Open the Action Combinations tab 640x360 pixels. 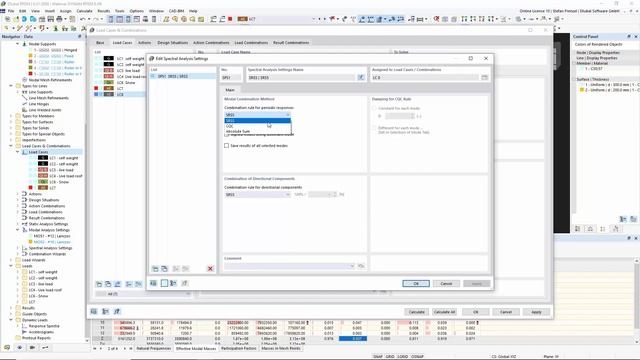pyautogui.click(x=211, y=42)
